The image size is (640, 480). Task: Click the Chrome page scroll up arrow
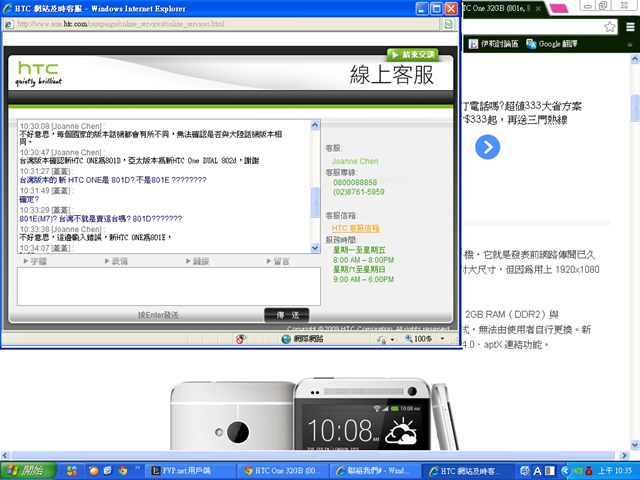tap(635, 59)
